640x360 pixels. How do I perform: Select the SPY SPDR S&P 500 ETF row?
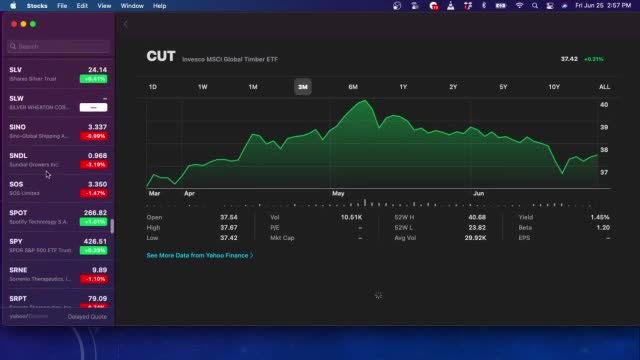[x=58, y=246]
